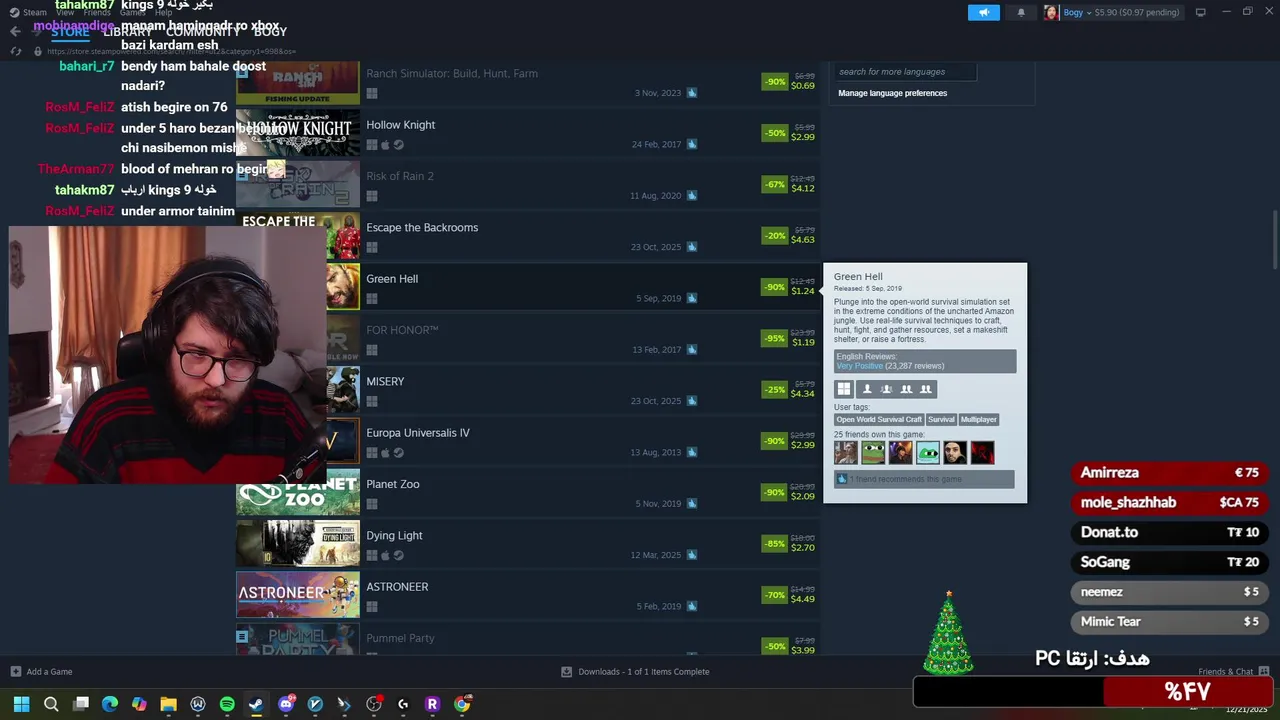
Task: Go back with the browser back arrow
Action: click(15, 31)
